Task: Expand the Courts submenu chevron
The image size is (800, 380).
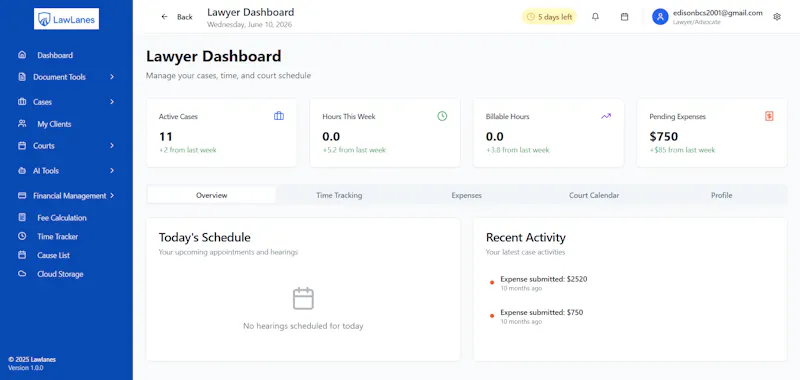Action: (x=112, y=145)
